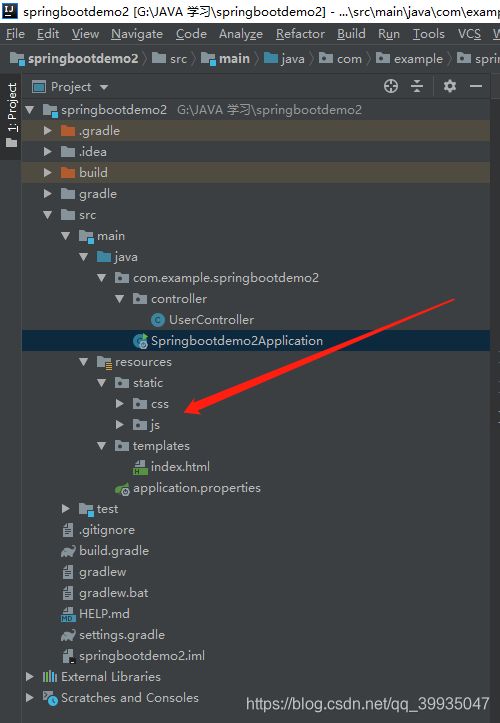
Task: Click the locate/scroll from source crosshair icon
Action: [391, 86]
